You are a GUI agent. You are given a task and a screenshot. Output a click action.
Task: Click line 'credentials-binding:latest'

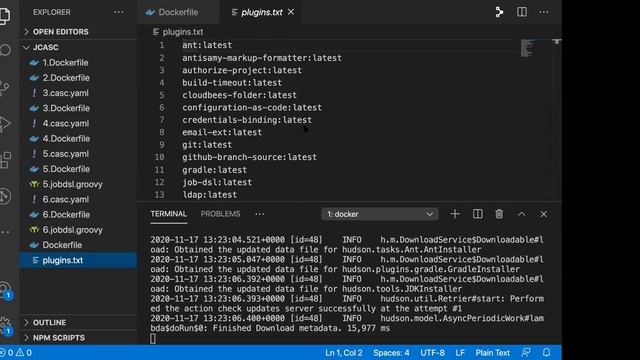pos(247,120)
